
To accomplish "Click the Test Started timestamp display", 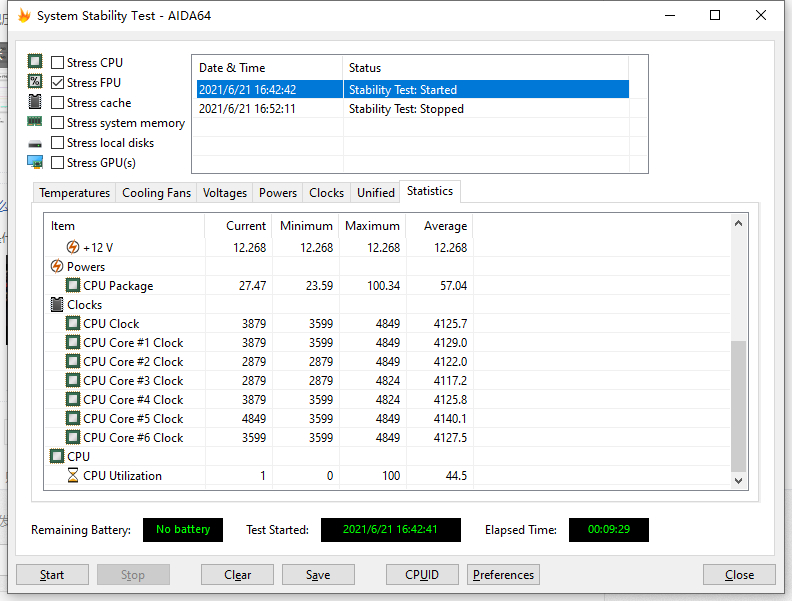I will point(390,529).
